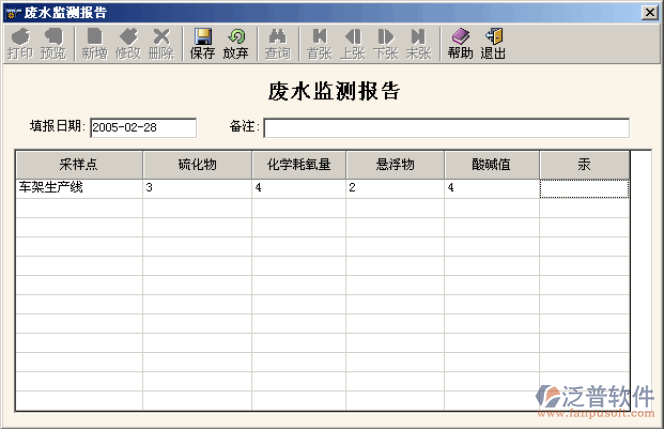Click the 酸碱值 column header
Viewport: 665px width, 429px height.
(492, 164)
